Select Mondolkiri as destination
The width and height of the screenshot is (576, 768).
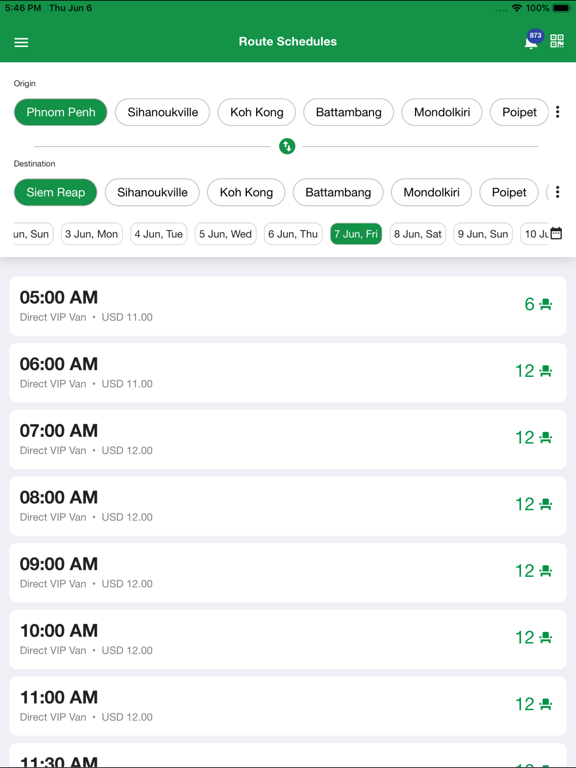pyautogui.click(x=432, y=192)
